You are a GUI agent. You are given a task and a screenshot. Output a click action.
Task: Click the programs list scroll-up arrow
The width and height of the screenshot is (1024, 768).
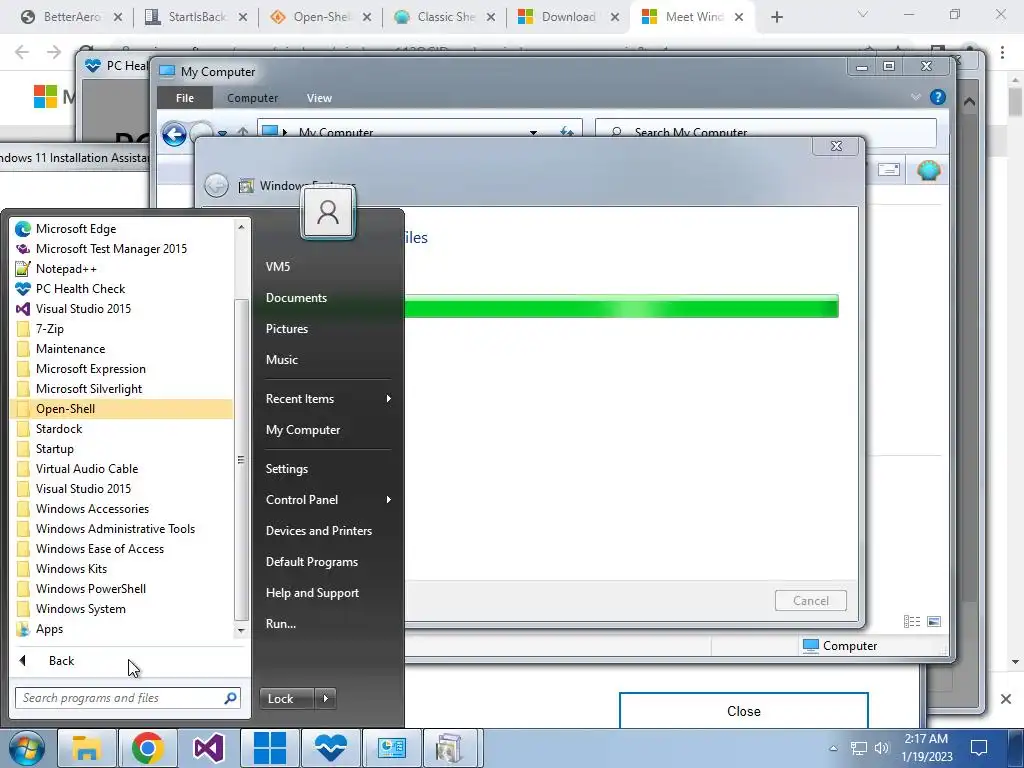point(241,227)
